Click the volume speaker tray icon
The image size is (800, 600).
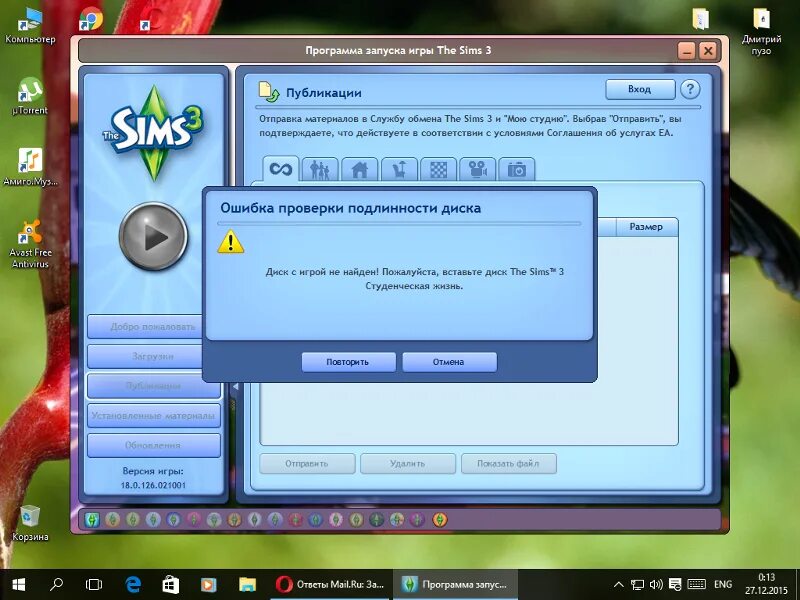point(656,585)
